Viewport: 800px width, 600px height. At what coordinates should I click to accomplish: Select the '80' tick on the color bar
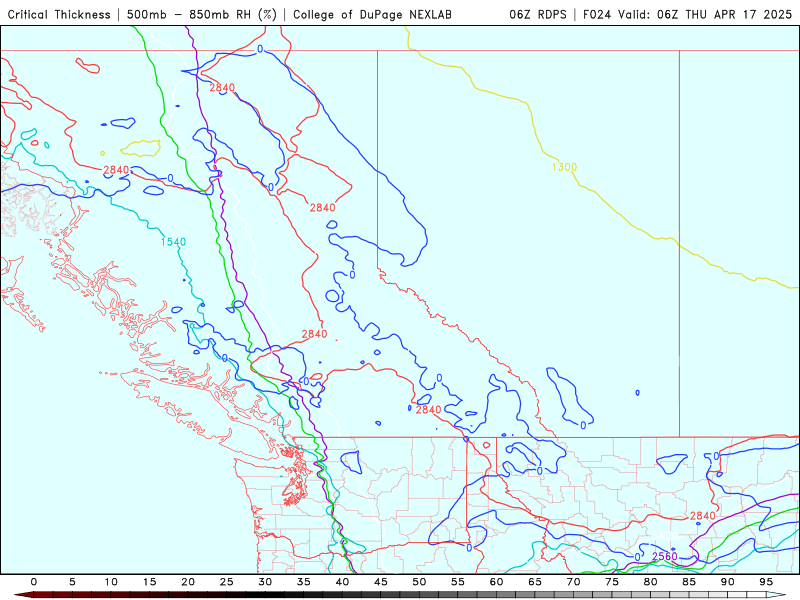click(651, 582)
